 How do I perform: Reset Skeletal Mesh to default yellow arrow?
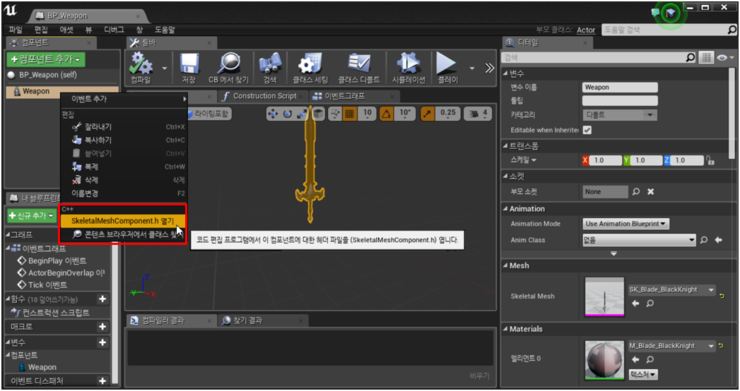click(x=722, y=296)
